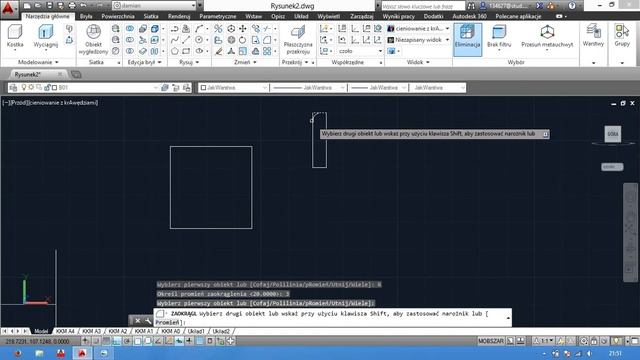The image size is (640, 360).
Task: Click the erase tool in Zmień panel
Action: (219, 51)
